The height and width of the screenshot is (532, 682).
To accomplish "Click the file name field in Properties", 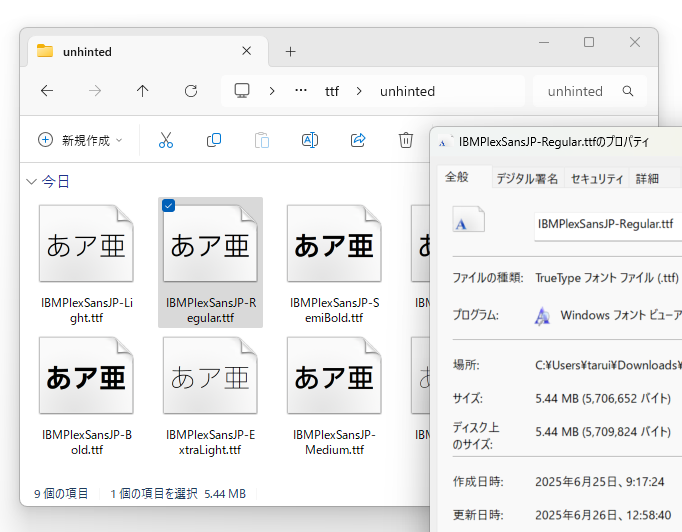I will click(x=608, y=224).
